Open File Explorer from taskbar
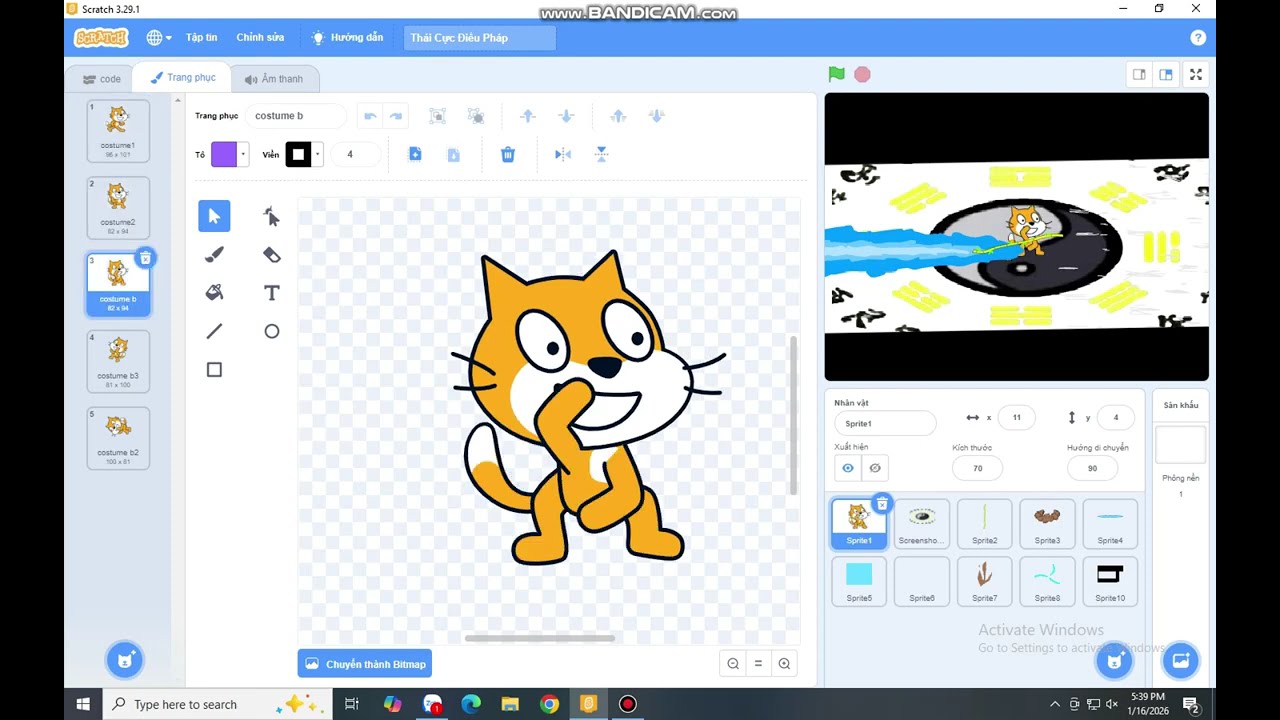 [510, 704]
